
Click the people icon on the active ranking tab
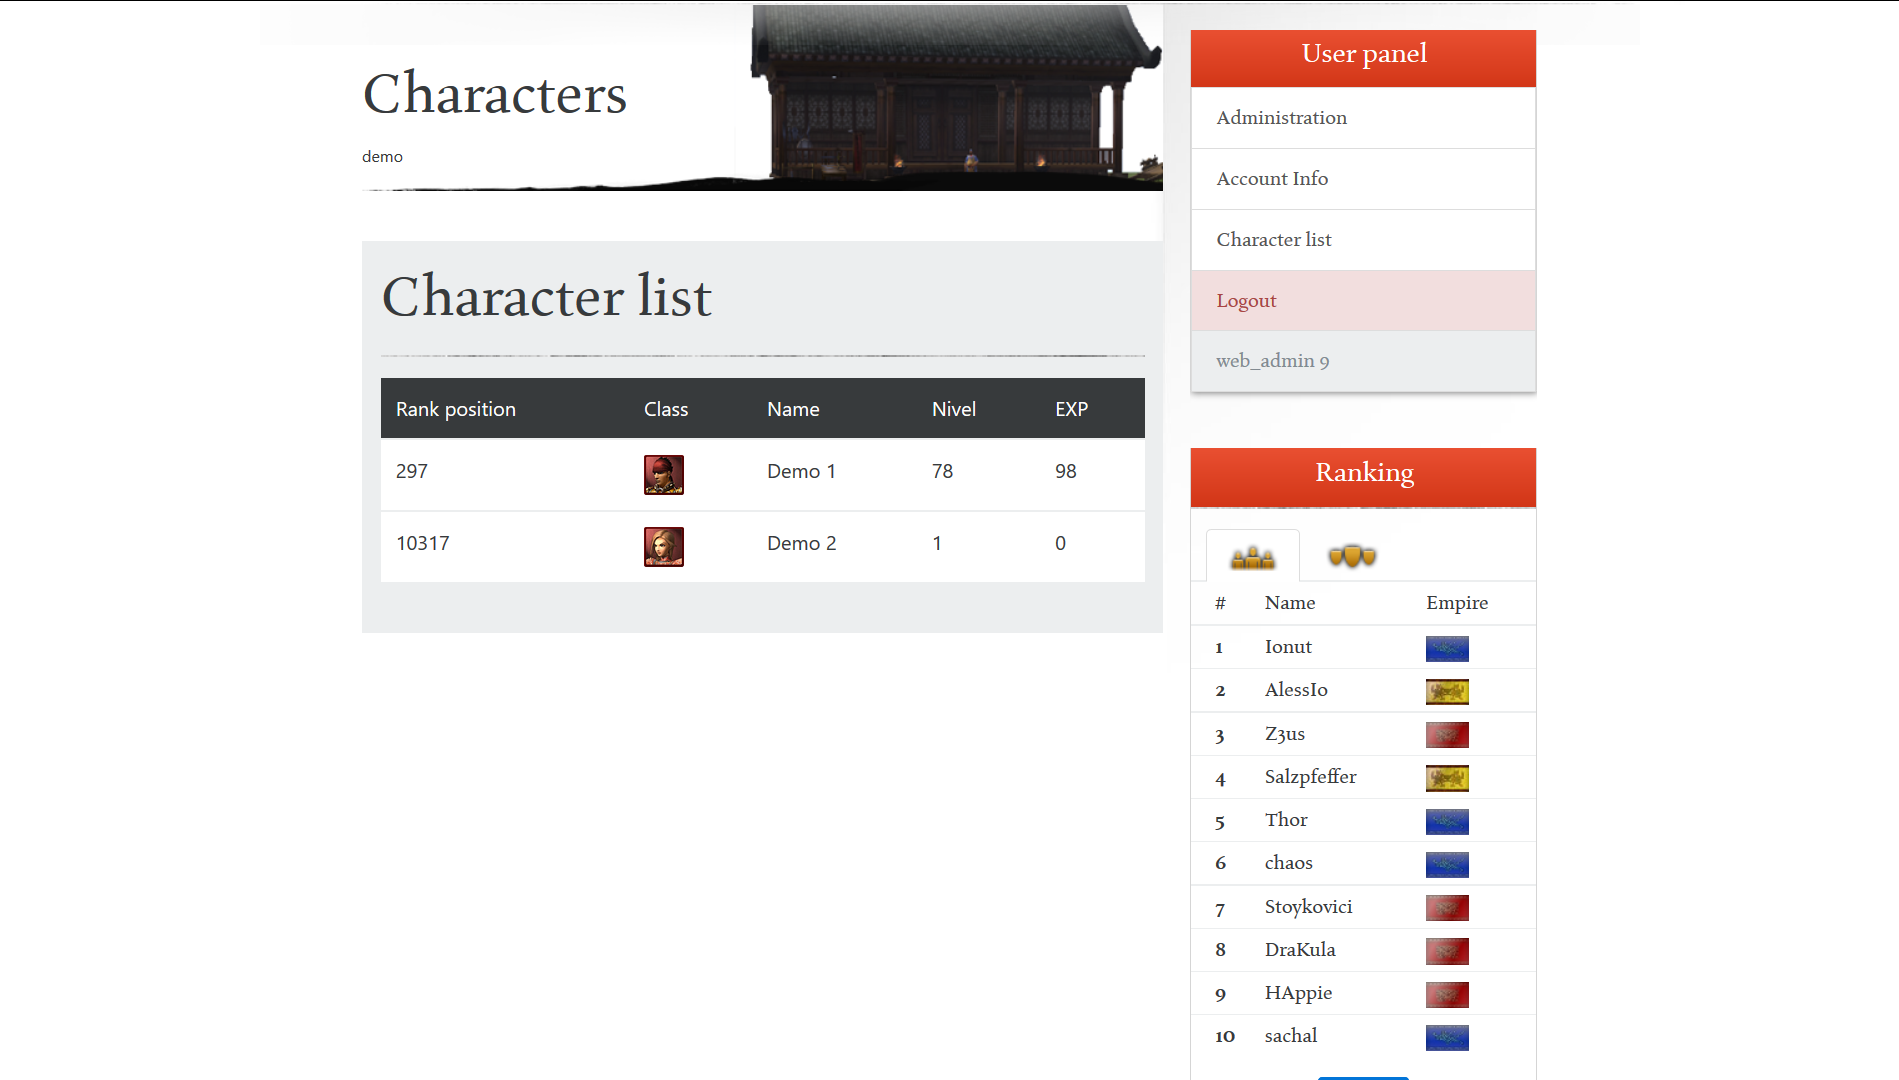[1252, 556]
